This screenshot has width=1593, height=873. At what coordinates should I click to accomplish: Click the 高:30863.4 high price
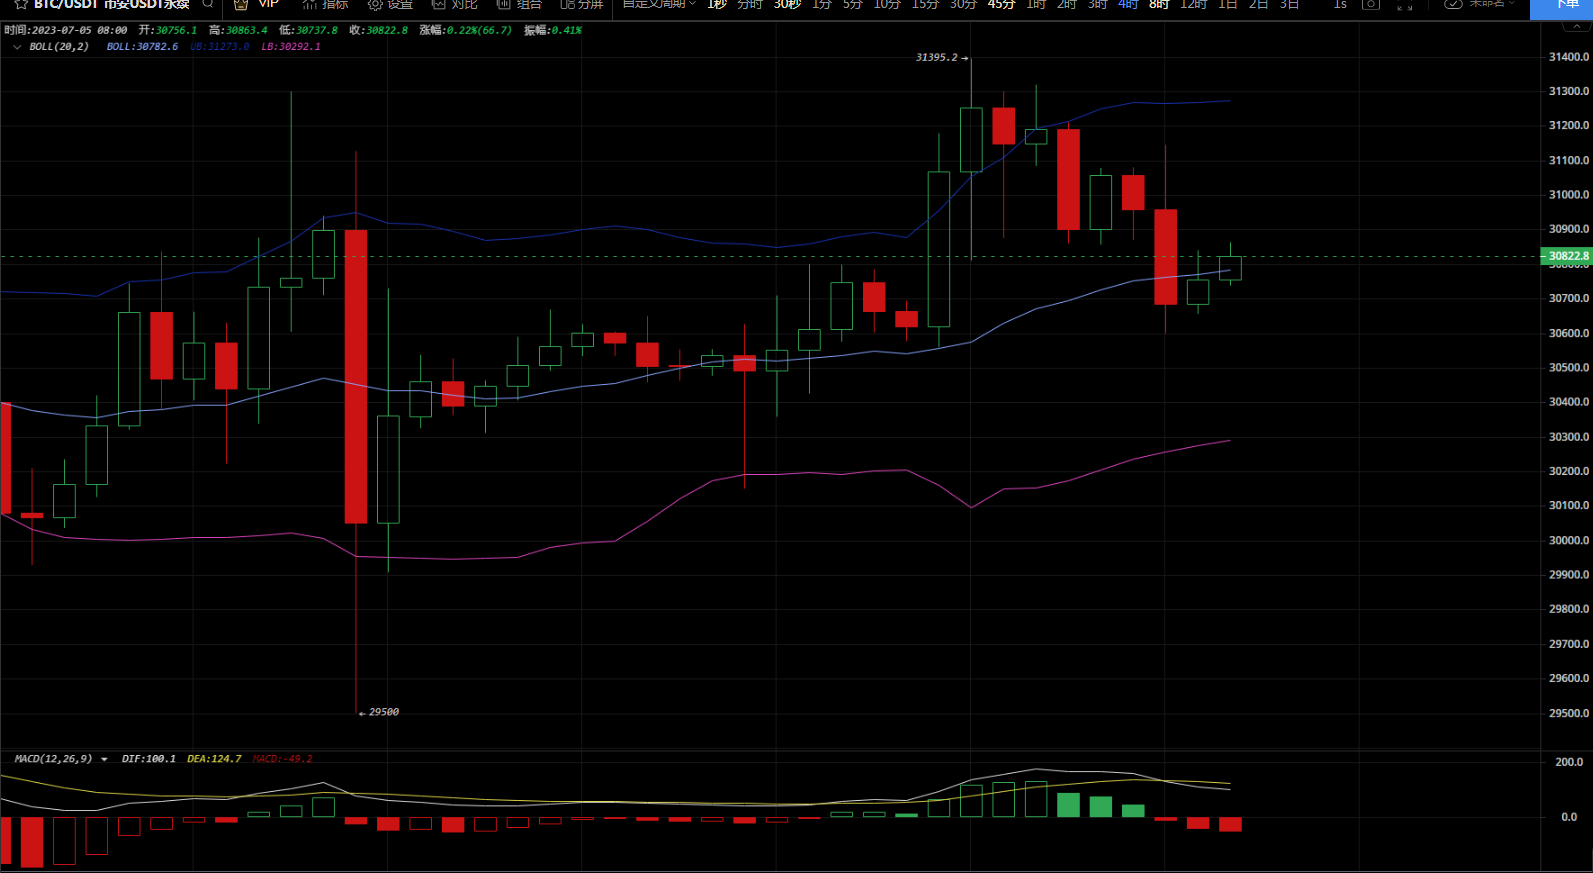(x=238, y=30)
